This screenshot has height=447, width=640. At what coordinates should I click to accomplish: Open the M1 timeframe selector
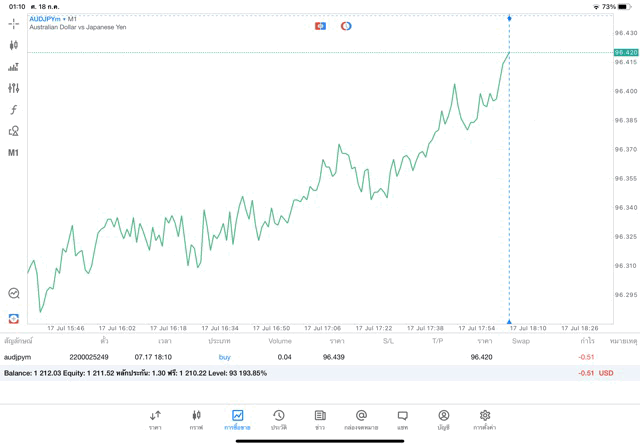pos(13,153)
